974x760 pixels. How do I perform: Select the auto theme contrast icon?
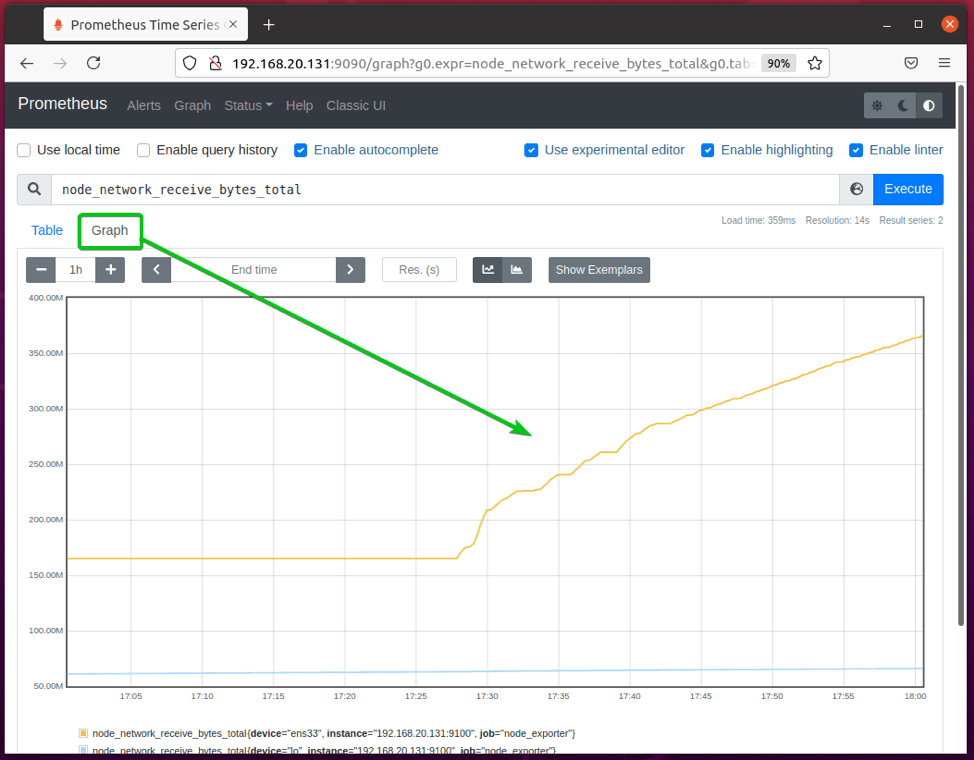pyautogui.click(x=929, y=106)
